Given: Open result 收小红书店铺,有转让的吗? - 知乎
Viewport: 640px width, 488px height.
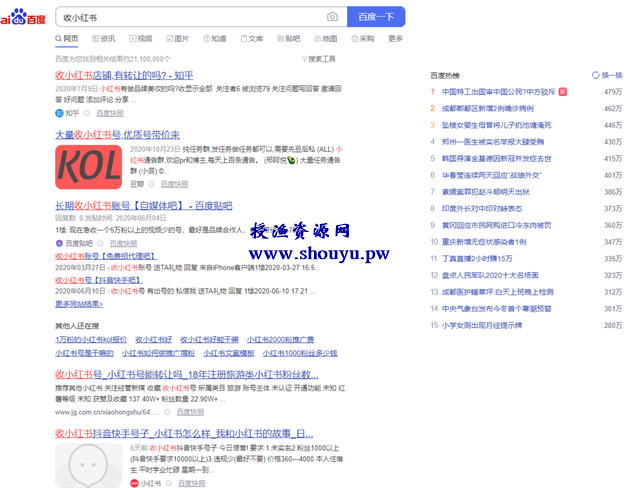Looking at the screenshot, I should click(x=124, y=75).
